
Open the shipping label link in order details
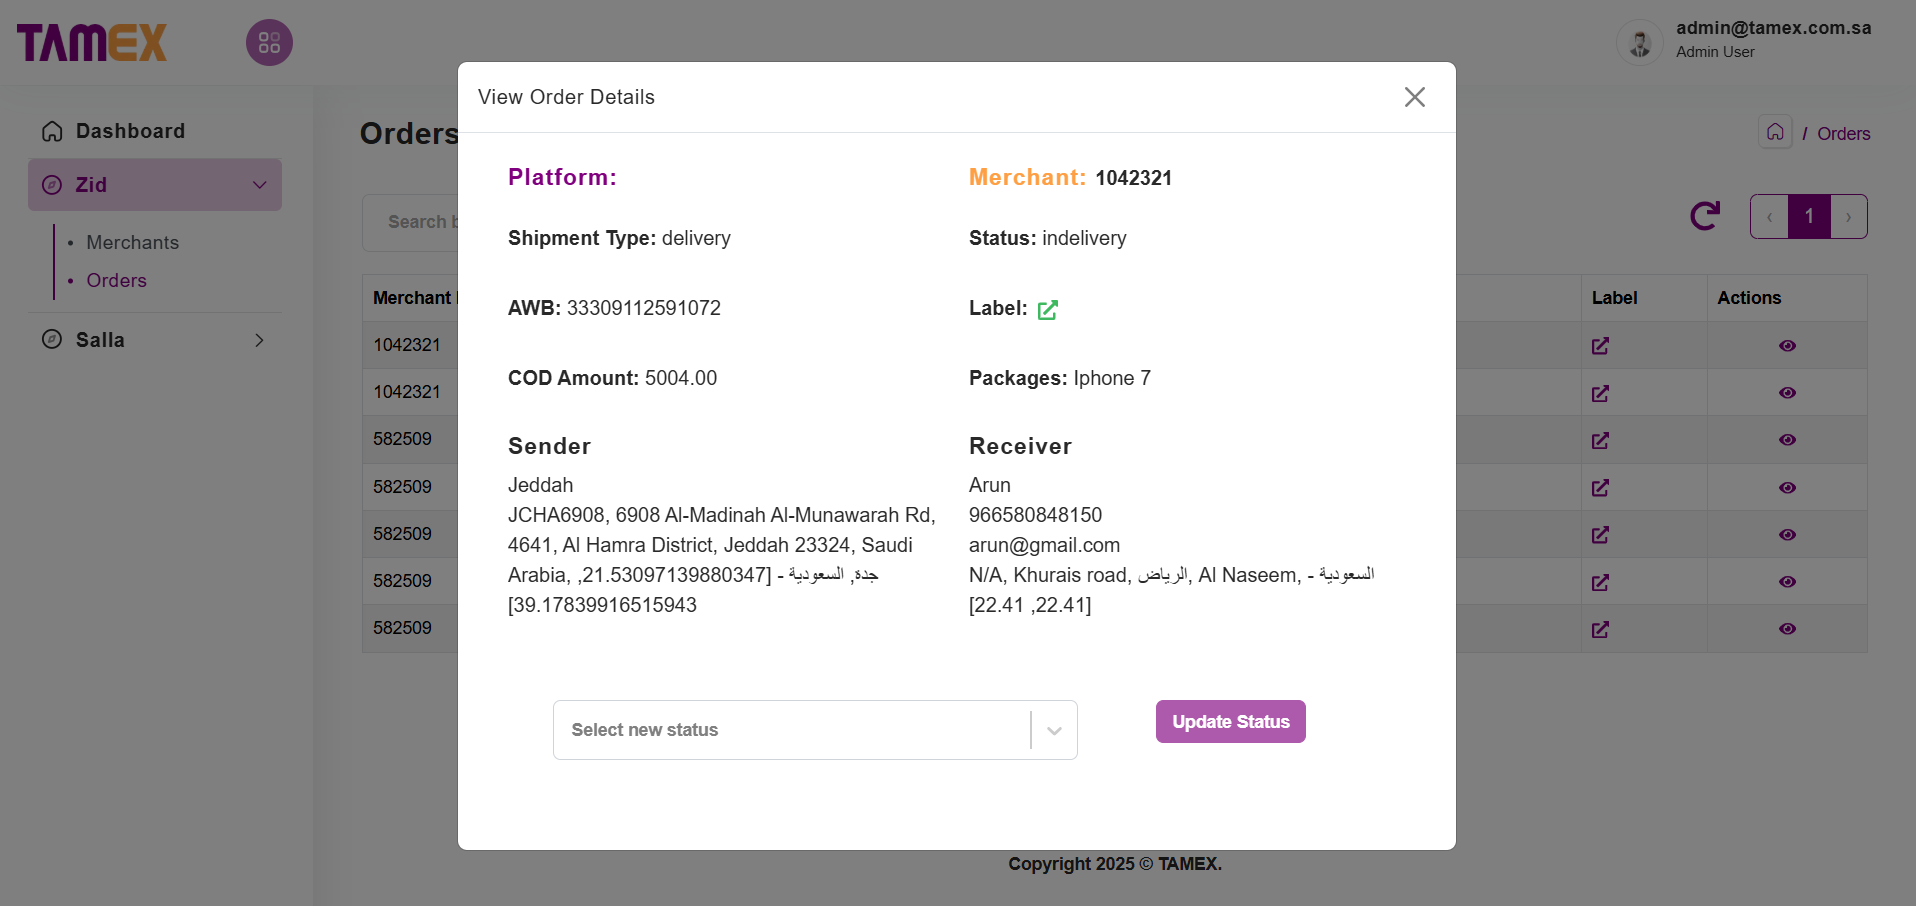1047,310
